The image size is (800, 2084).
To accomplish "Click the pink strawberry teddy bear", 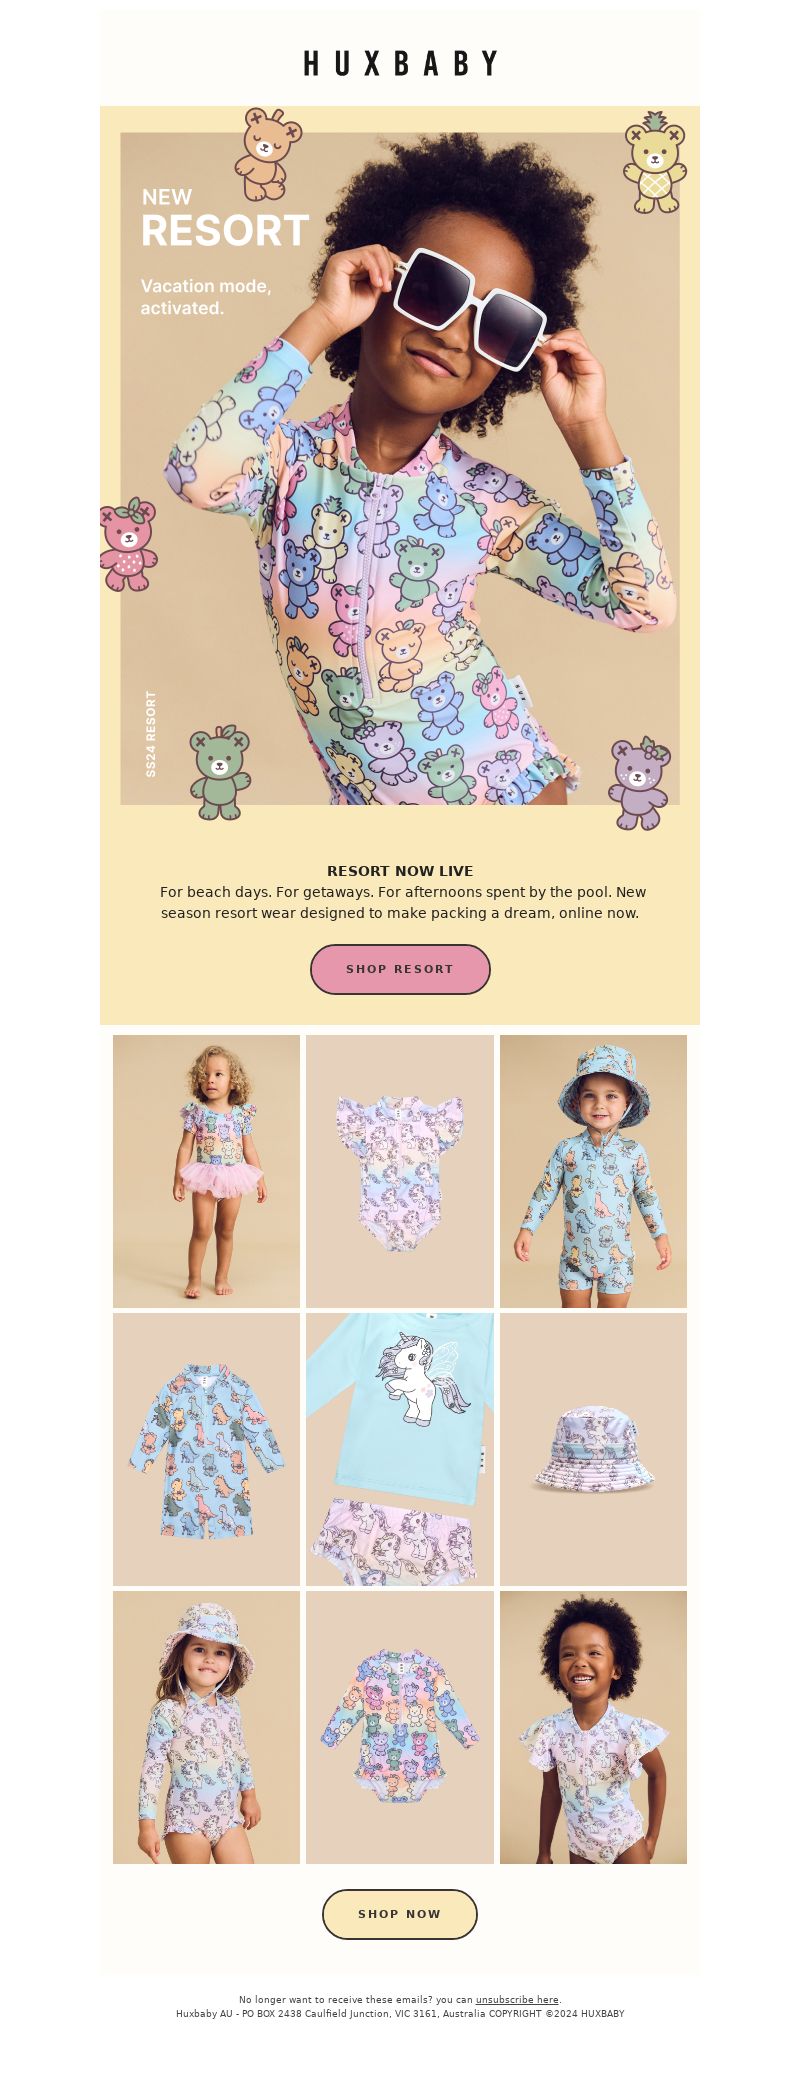I will coord(128,544).
